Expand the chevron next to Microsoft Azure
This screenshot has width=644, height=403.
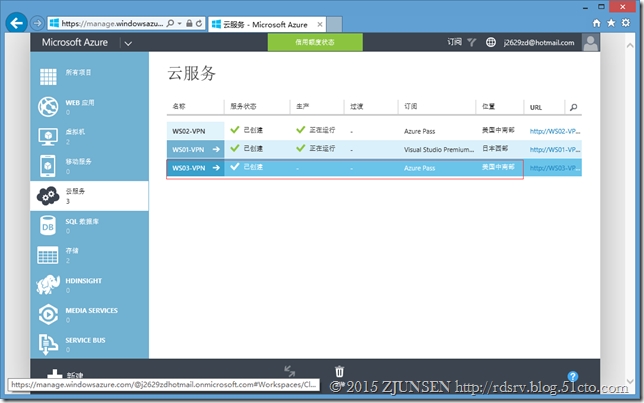point(128,43)
